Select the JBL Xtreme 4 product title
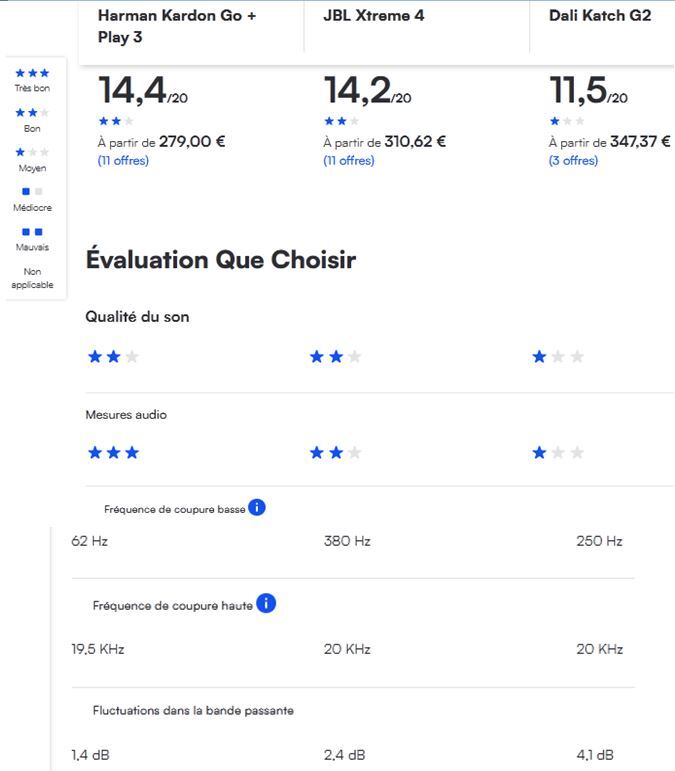The height and width of the screenshot is (771, 675). [x=381, y=16]
